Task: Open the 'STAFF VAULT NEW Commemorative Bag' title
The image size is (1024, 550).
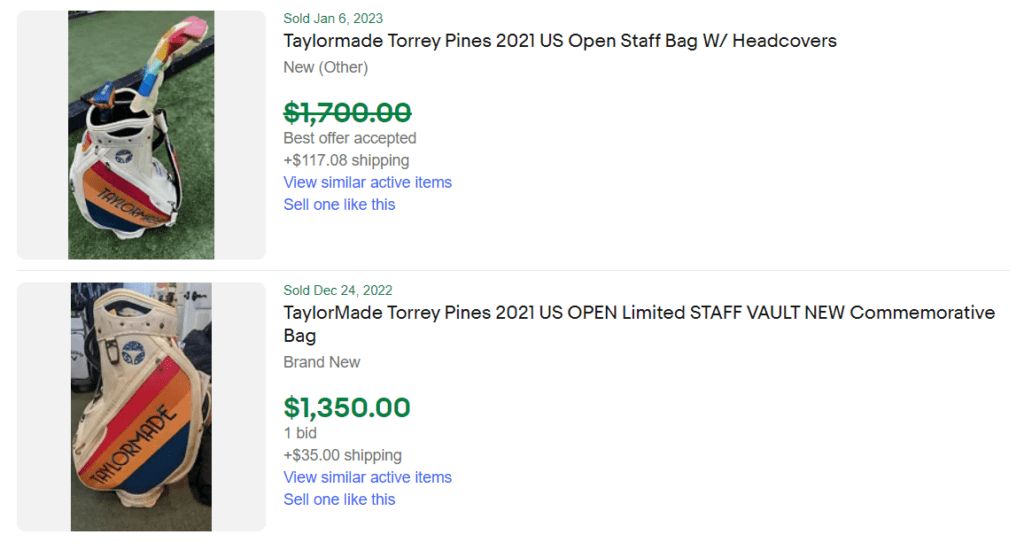Action: click(x=638, y=312)
